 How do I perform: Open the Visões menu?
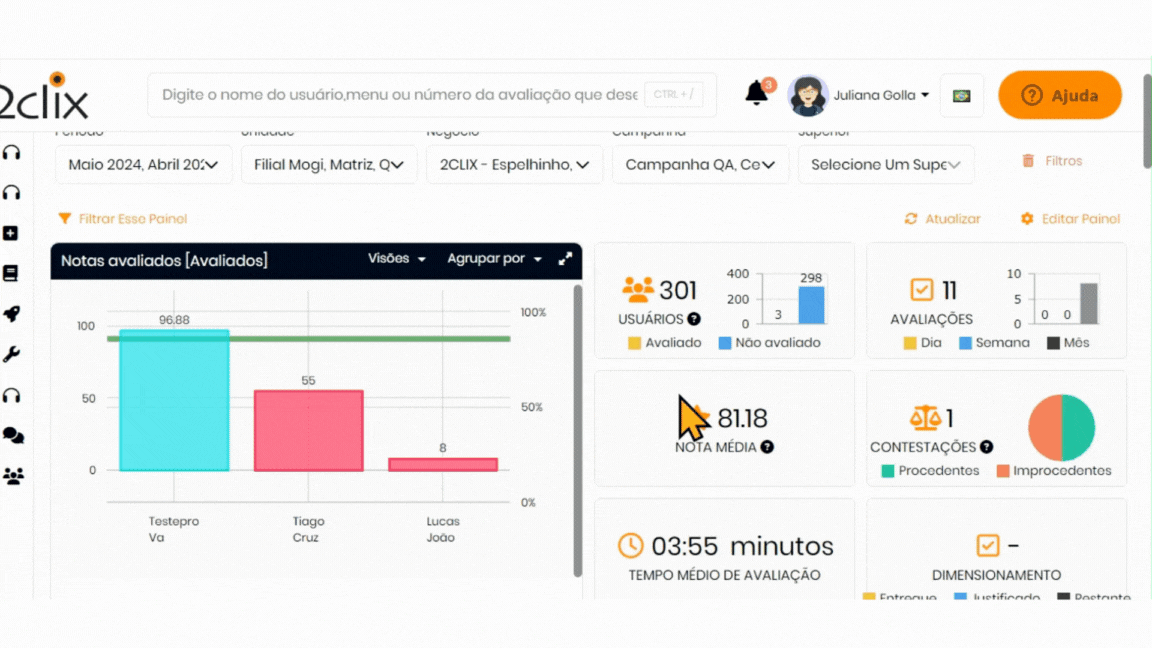coord(396,259)
